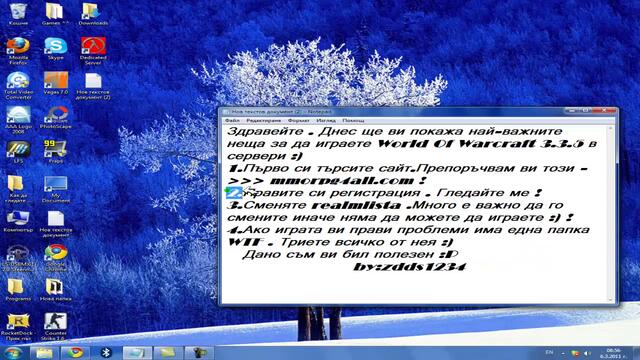Open the Windows Start menu
The width and height of the screenshot is (640, 360).
point(12,353)
